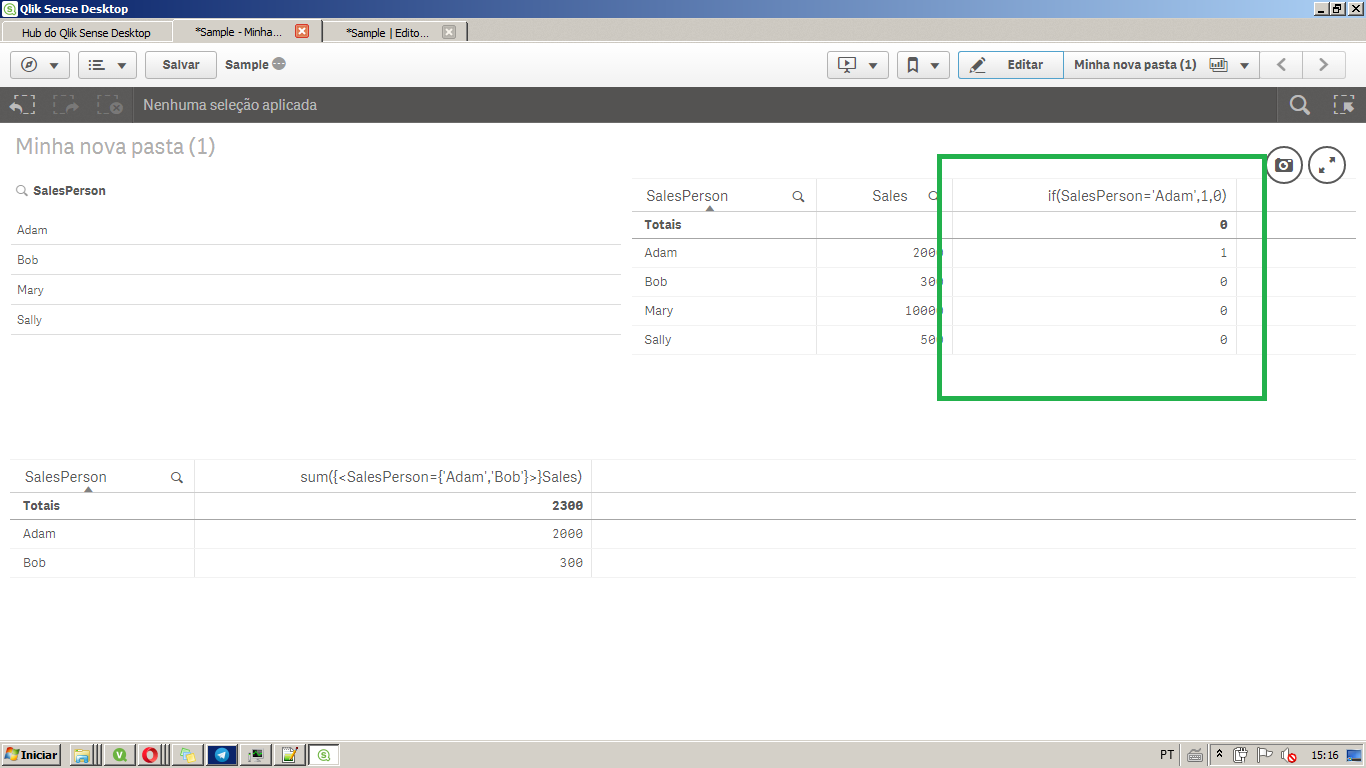Open the Iniciar start menu

click(x=32, y=755)
